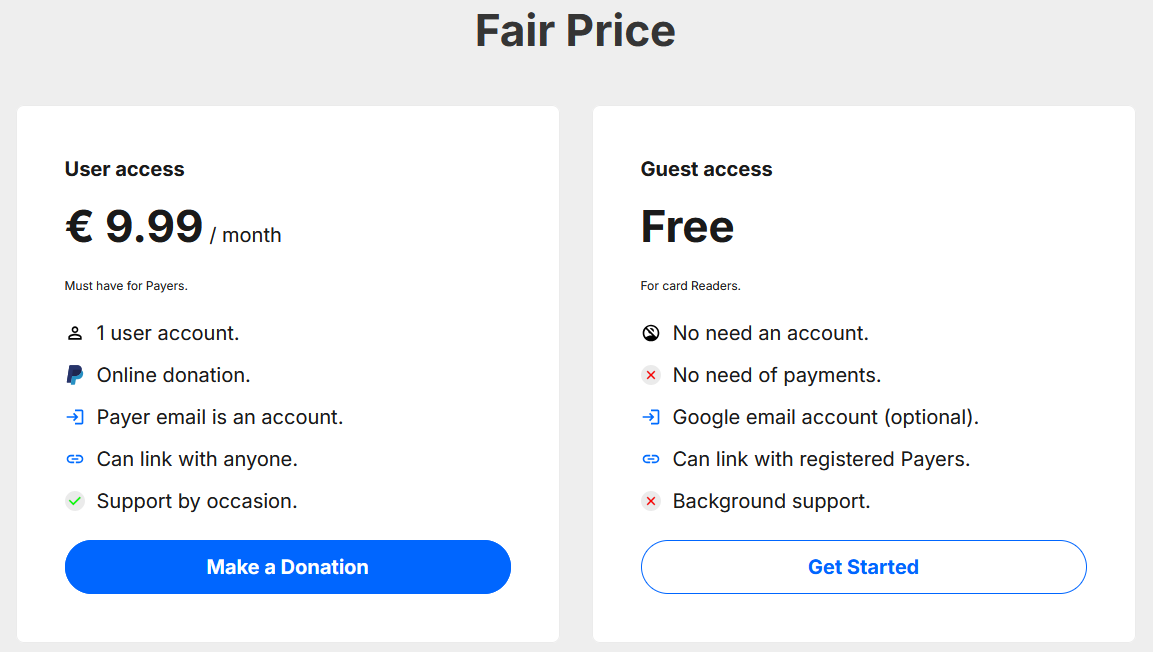This screenshot has width=1153, height=652.
Task: Click the Fair Price heading
Action: coord(576,31)
